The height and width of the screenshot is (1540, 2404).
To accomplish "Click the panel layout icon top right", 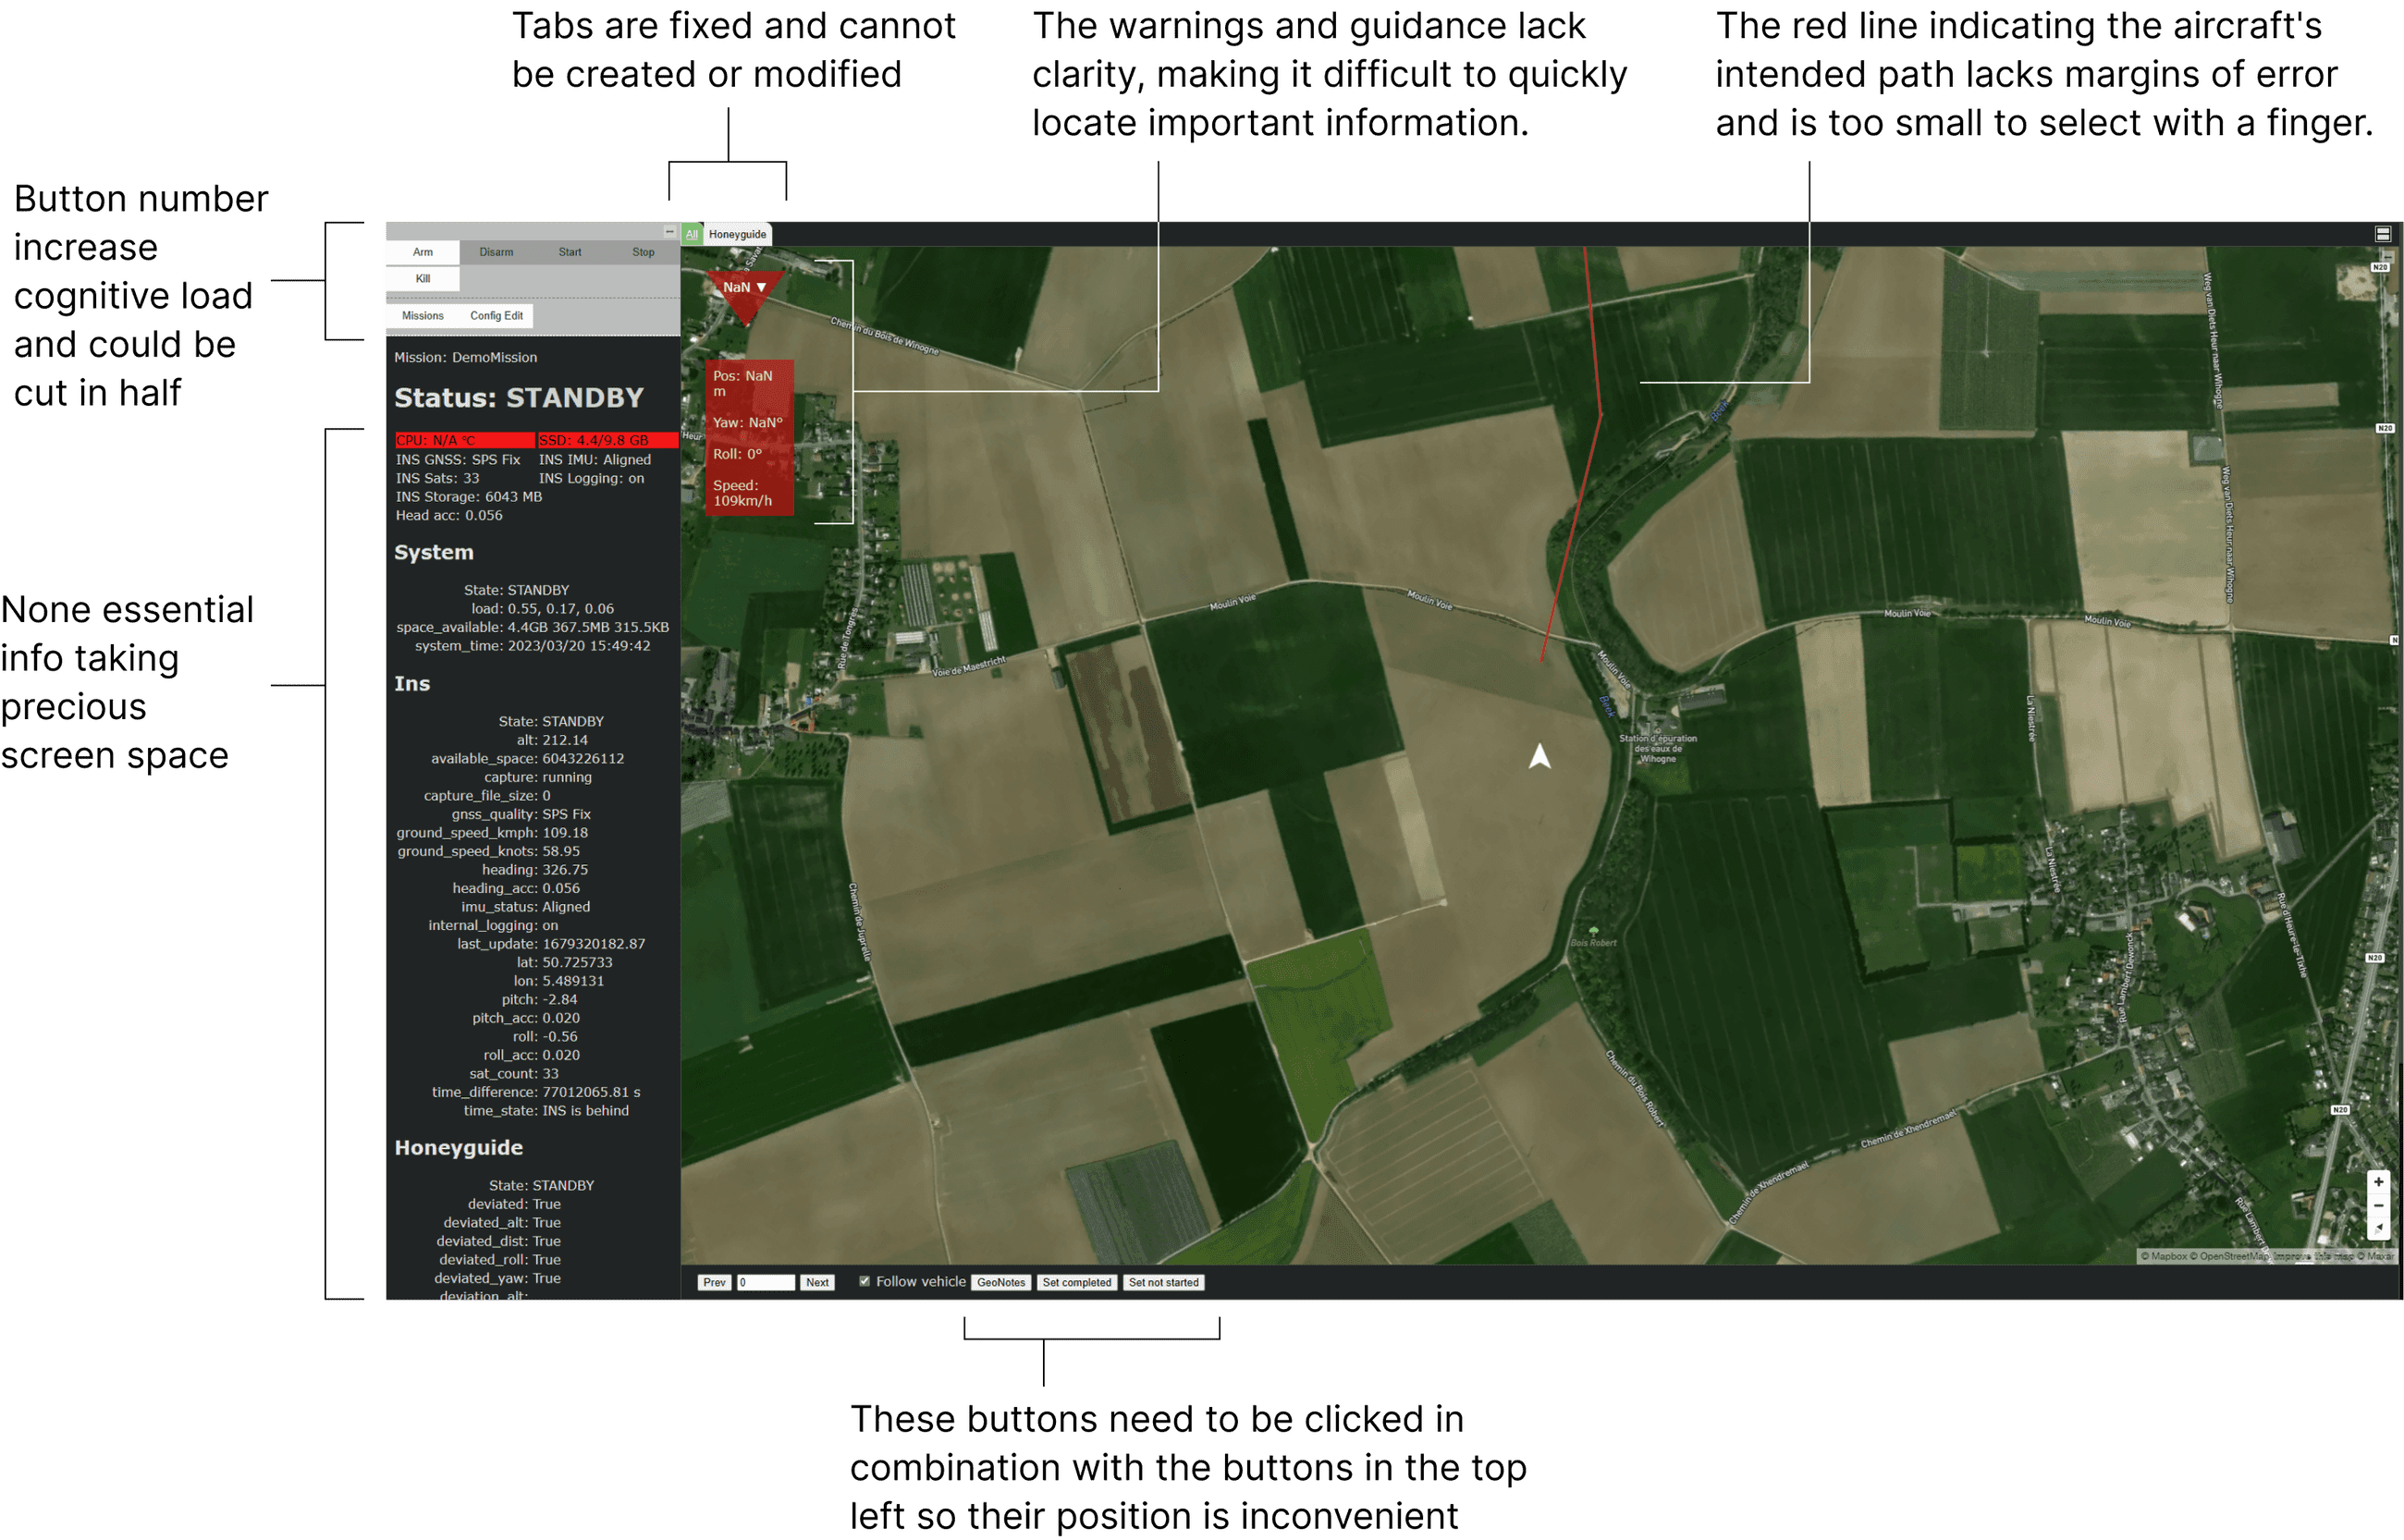I will coord(2383,234).
